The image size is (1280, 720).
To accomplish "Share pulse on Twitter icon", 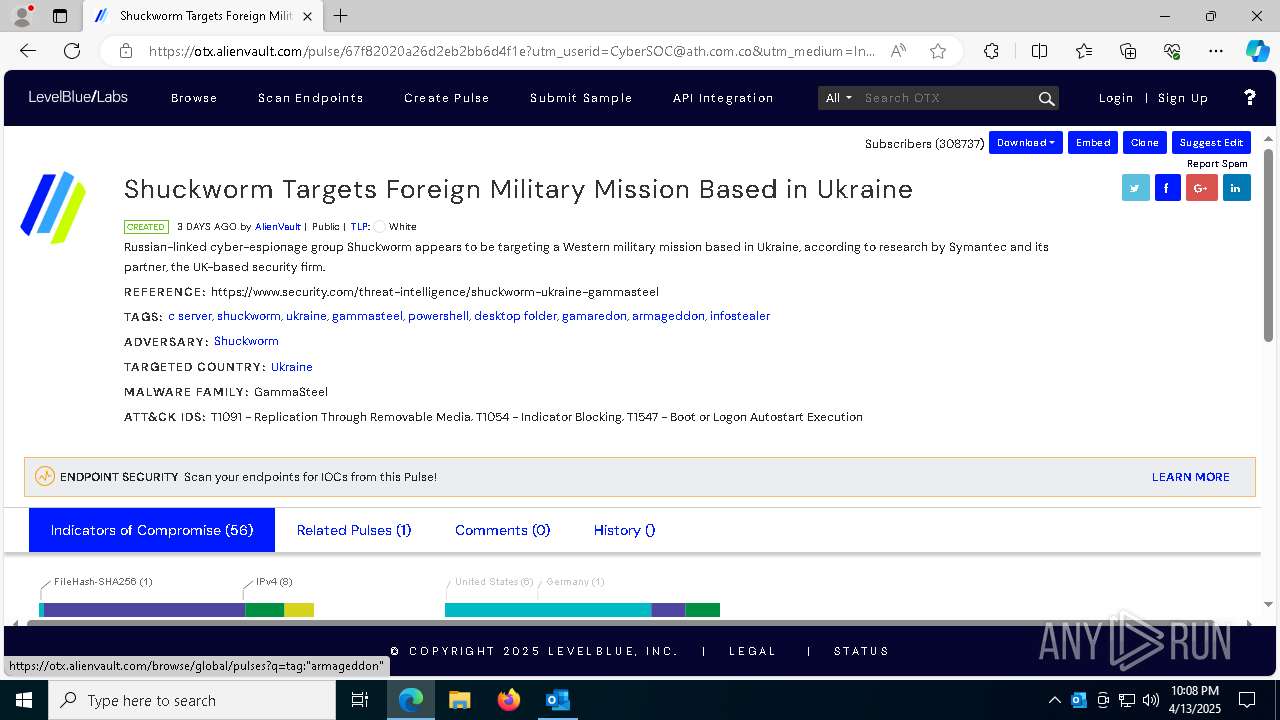I will pyautogui.click(x=1135, y=187).
